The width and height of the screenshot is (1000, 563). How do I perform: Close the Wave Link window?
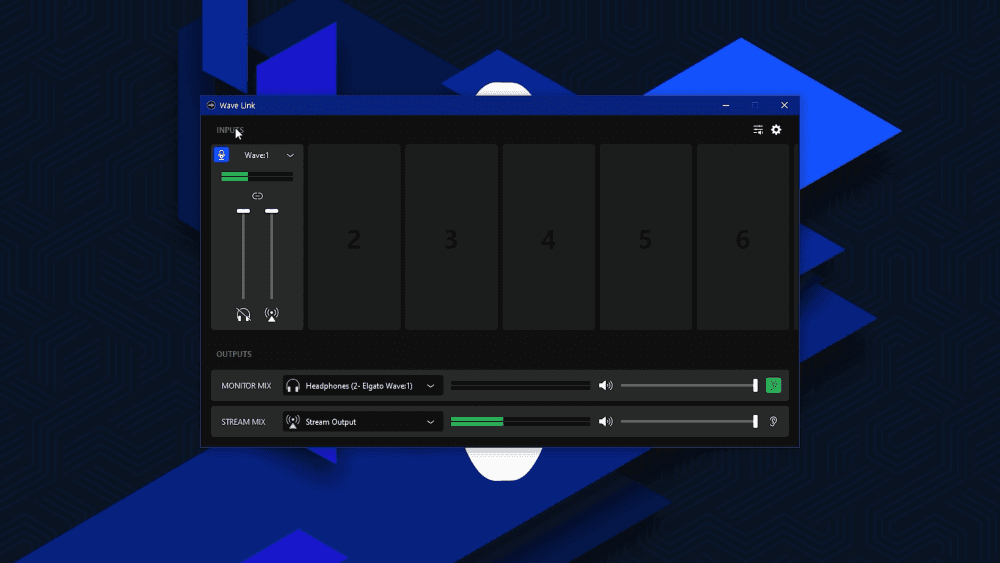(784, 105)
